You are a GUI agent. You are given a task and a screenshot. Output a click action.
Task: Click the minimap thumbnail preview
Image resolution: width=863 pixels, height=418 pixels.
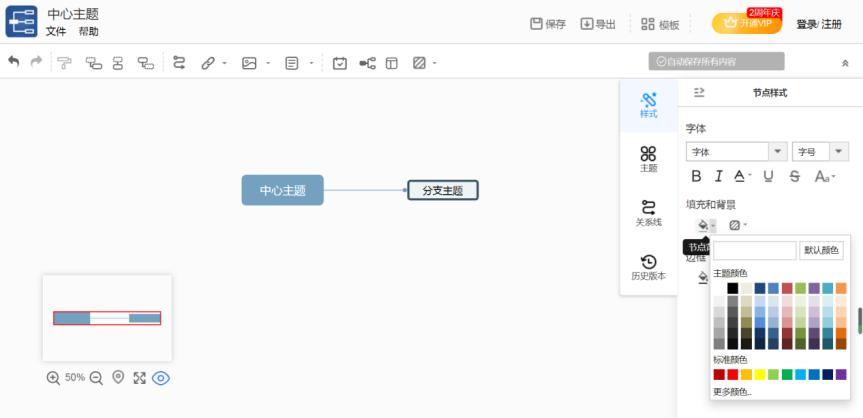coord(107,318)
